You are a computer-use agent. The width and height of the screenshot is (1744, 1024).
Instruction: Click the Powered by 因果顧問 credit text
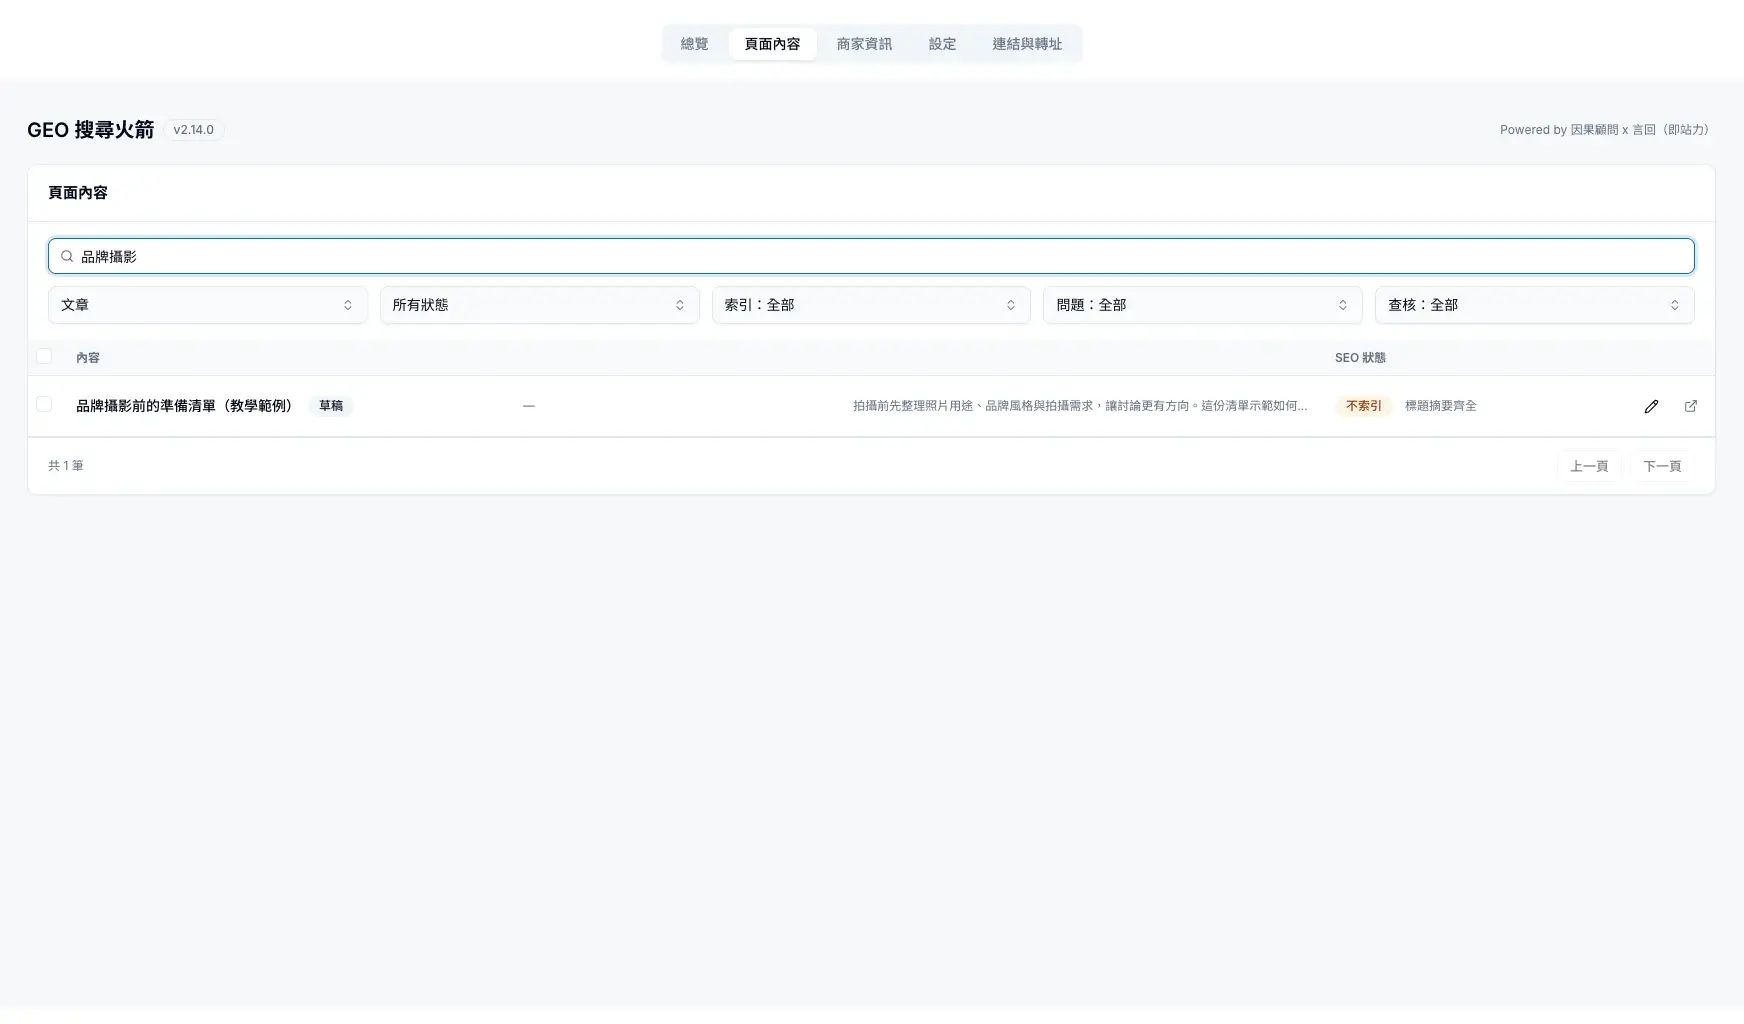pyautogui.click(x=1604, y=130)
